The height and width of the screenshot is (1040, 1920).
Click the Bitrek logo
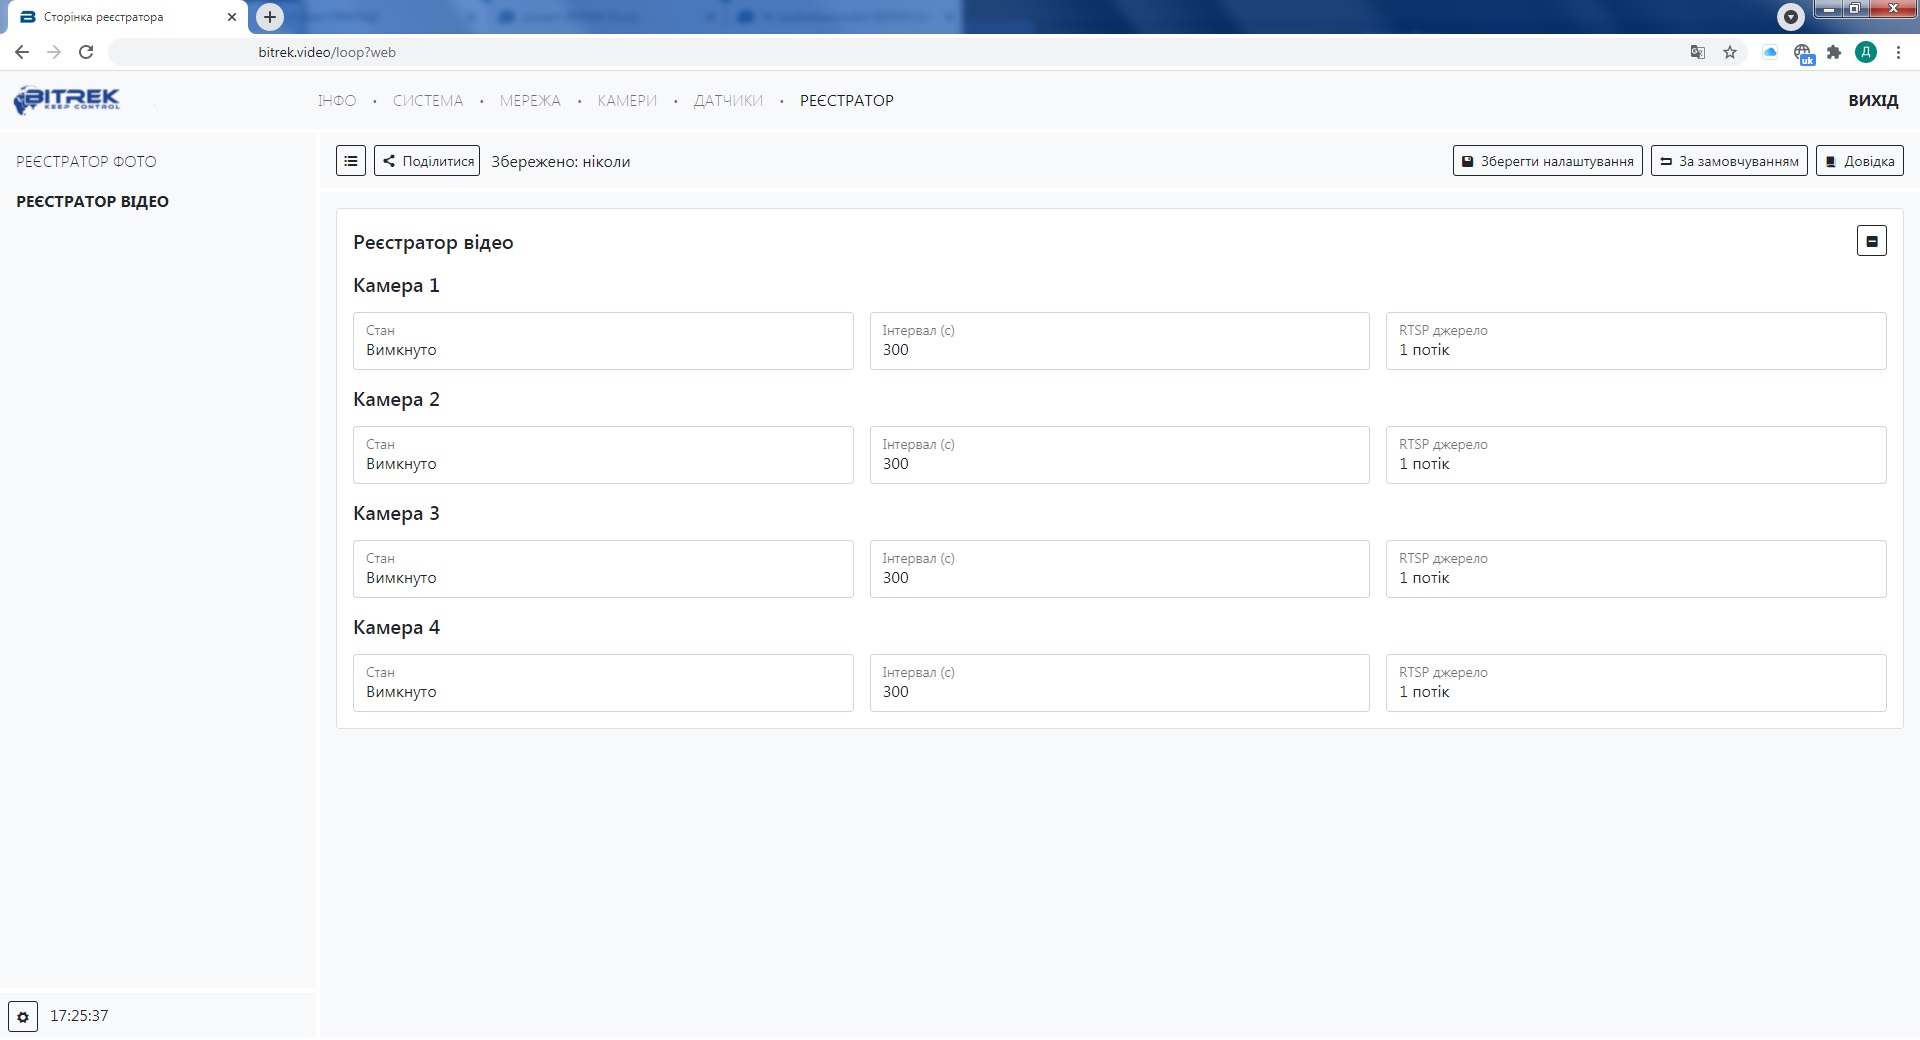pyautogui.click(x=67, y=100)
